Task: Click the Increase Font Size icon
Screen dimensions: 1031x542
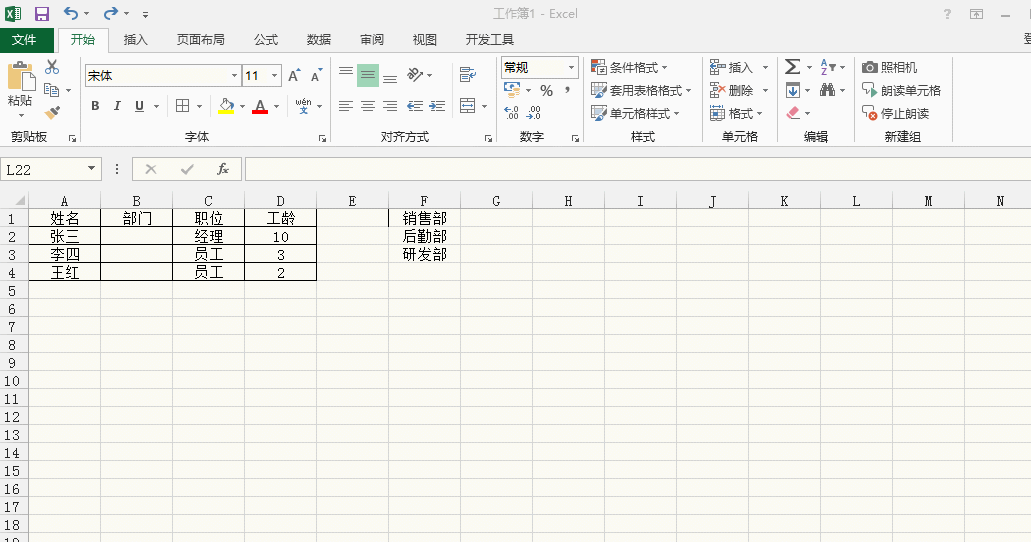Action: tap(294, 76)
